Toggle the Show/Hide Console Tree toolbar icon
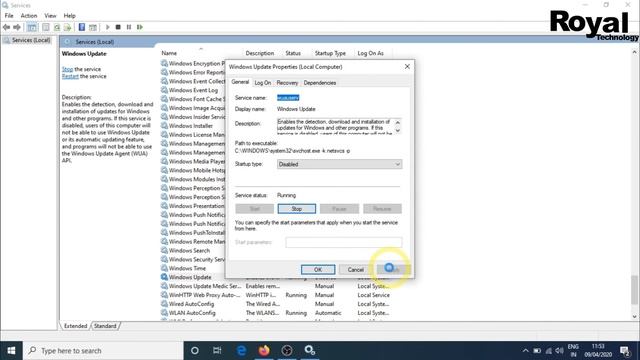Viewport: 640px width, 360px height. [31, 27]
